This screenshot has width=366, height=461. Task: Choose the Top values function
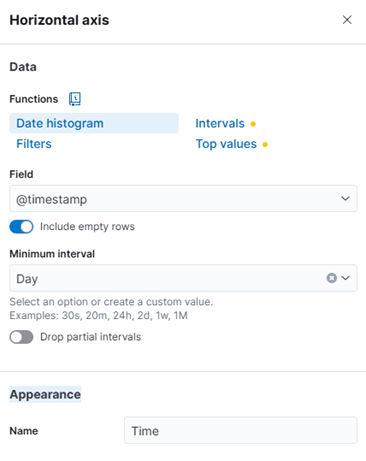[x=226, y=144]
